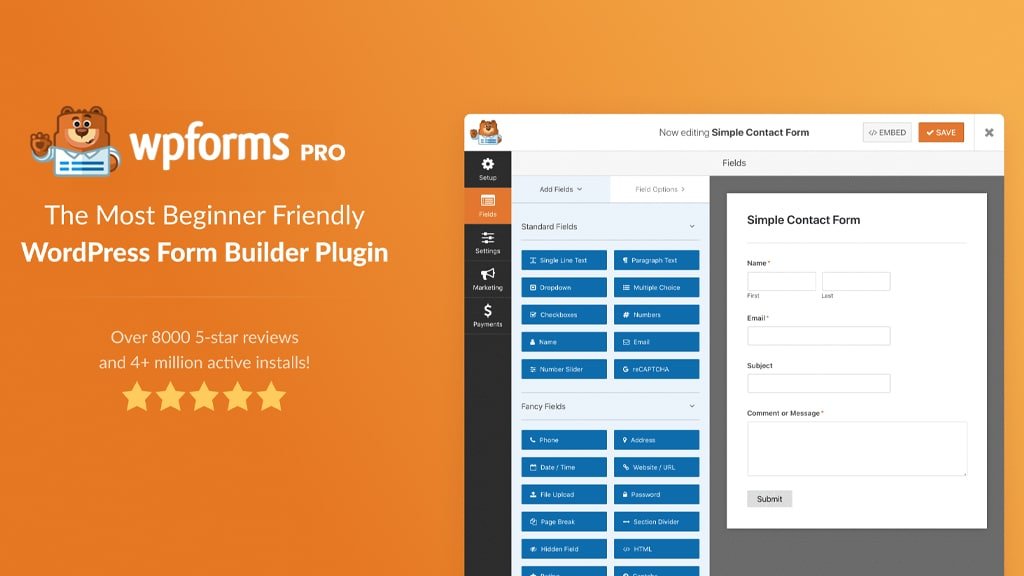Add an Email field button
The width and height of the screenshot is (1024, 576).
pyautogui.click(x=656, y=342)
